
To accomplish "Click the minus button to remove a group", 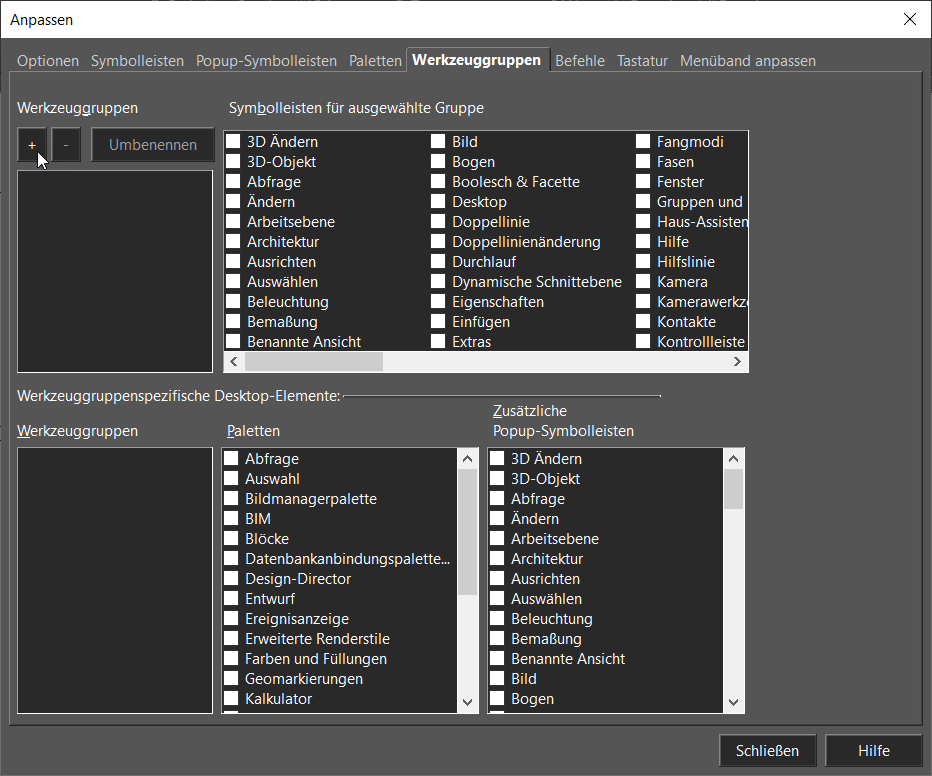I will 66,145.
